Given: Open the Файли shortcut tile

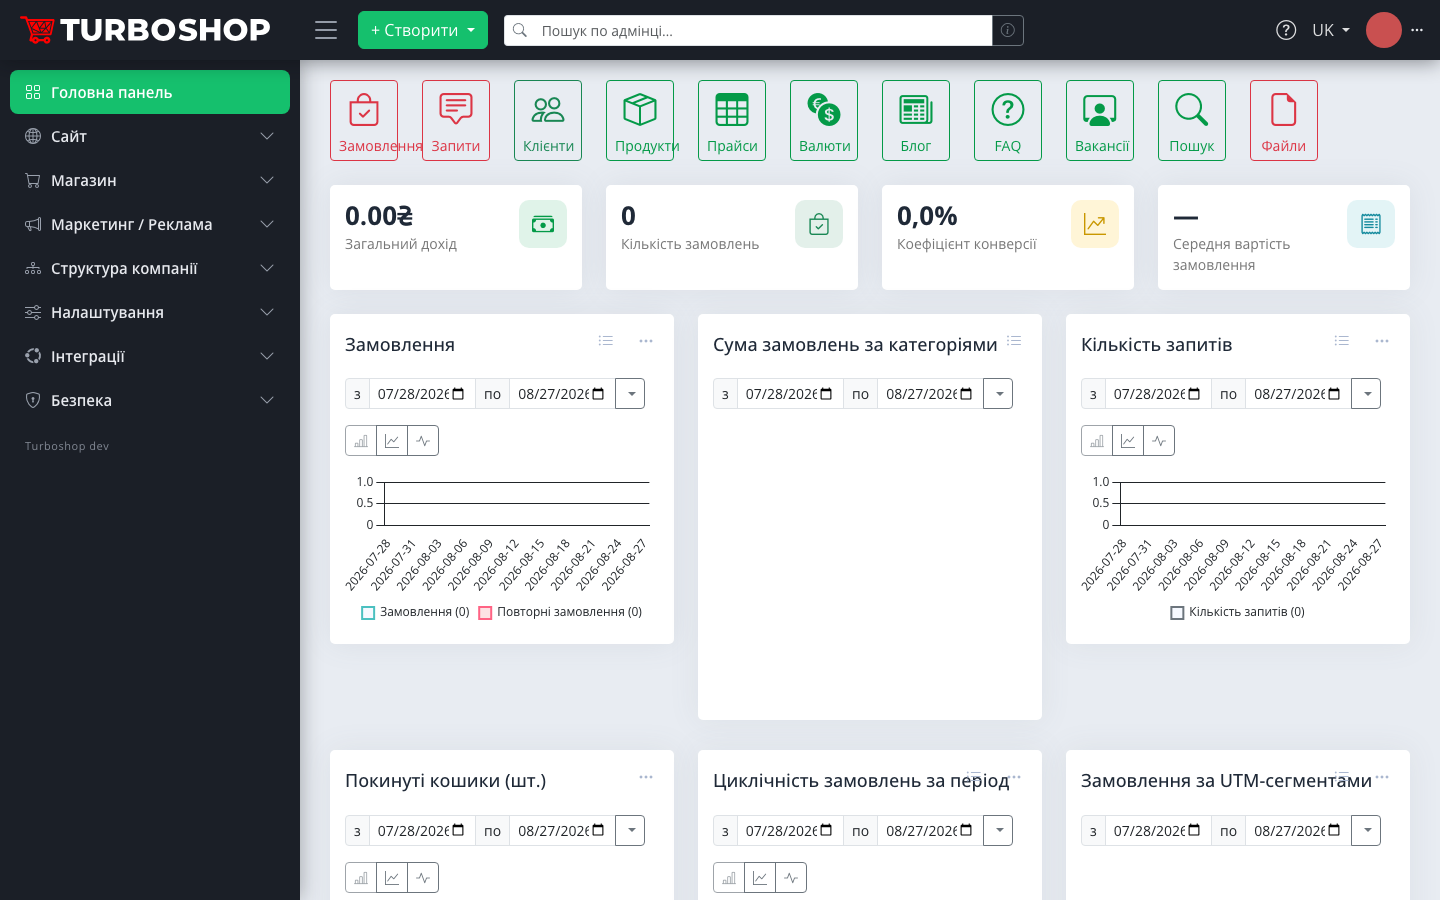Looking at the screenshot, I should (1284, 120).
